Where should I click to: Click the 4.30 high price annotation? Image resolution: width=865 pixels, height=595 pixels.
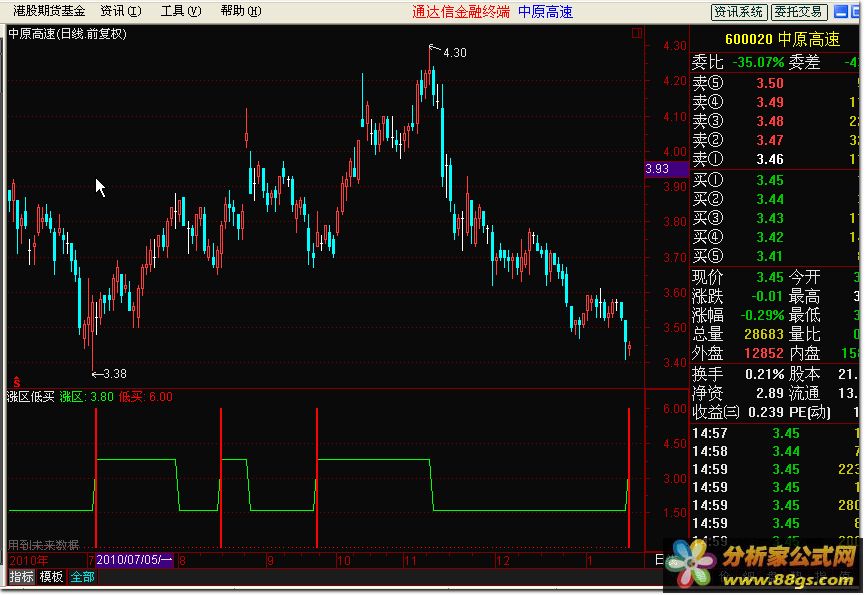tap(455, 53)
